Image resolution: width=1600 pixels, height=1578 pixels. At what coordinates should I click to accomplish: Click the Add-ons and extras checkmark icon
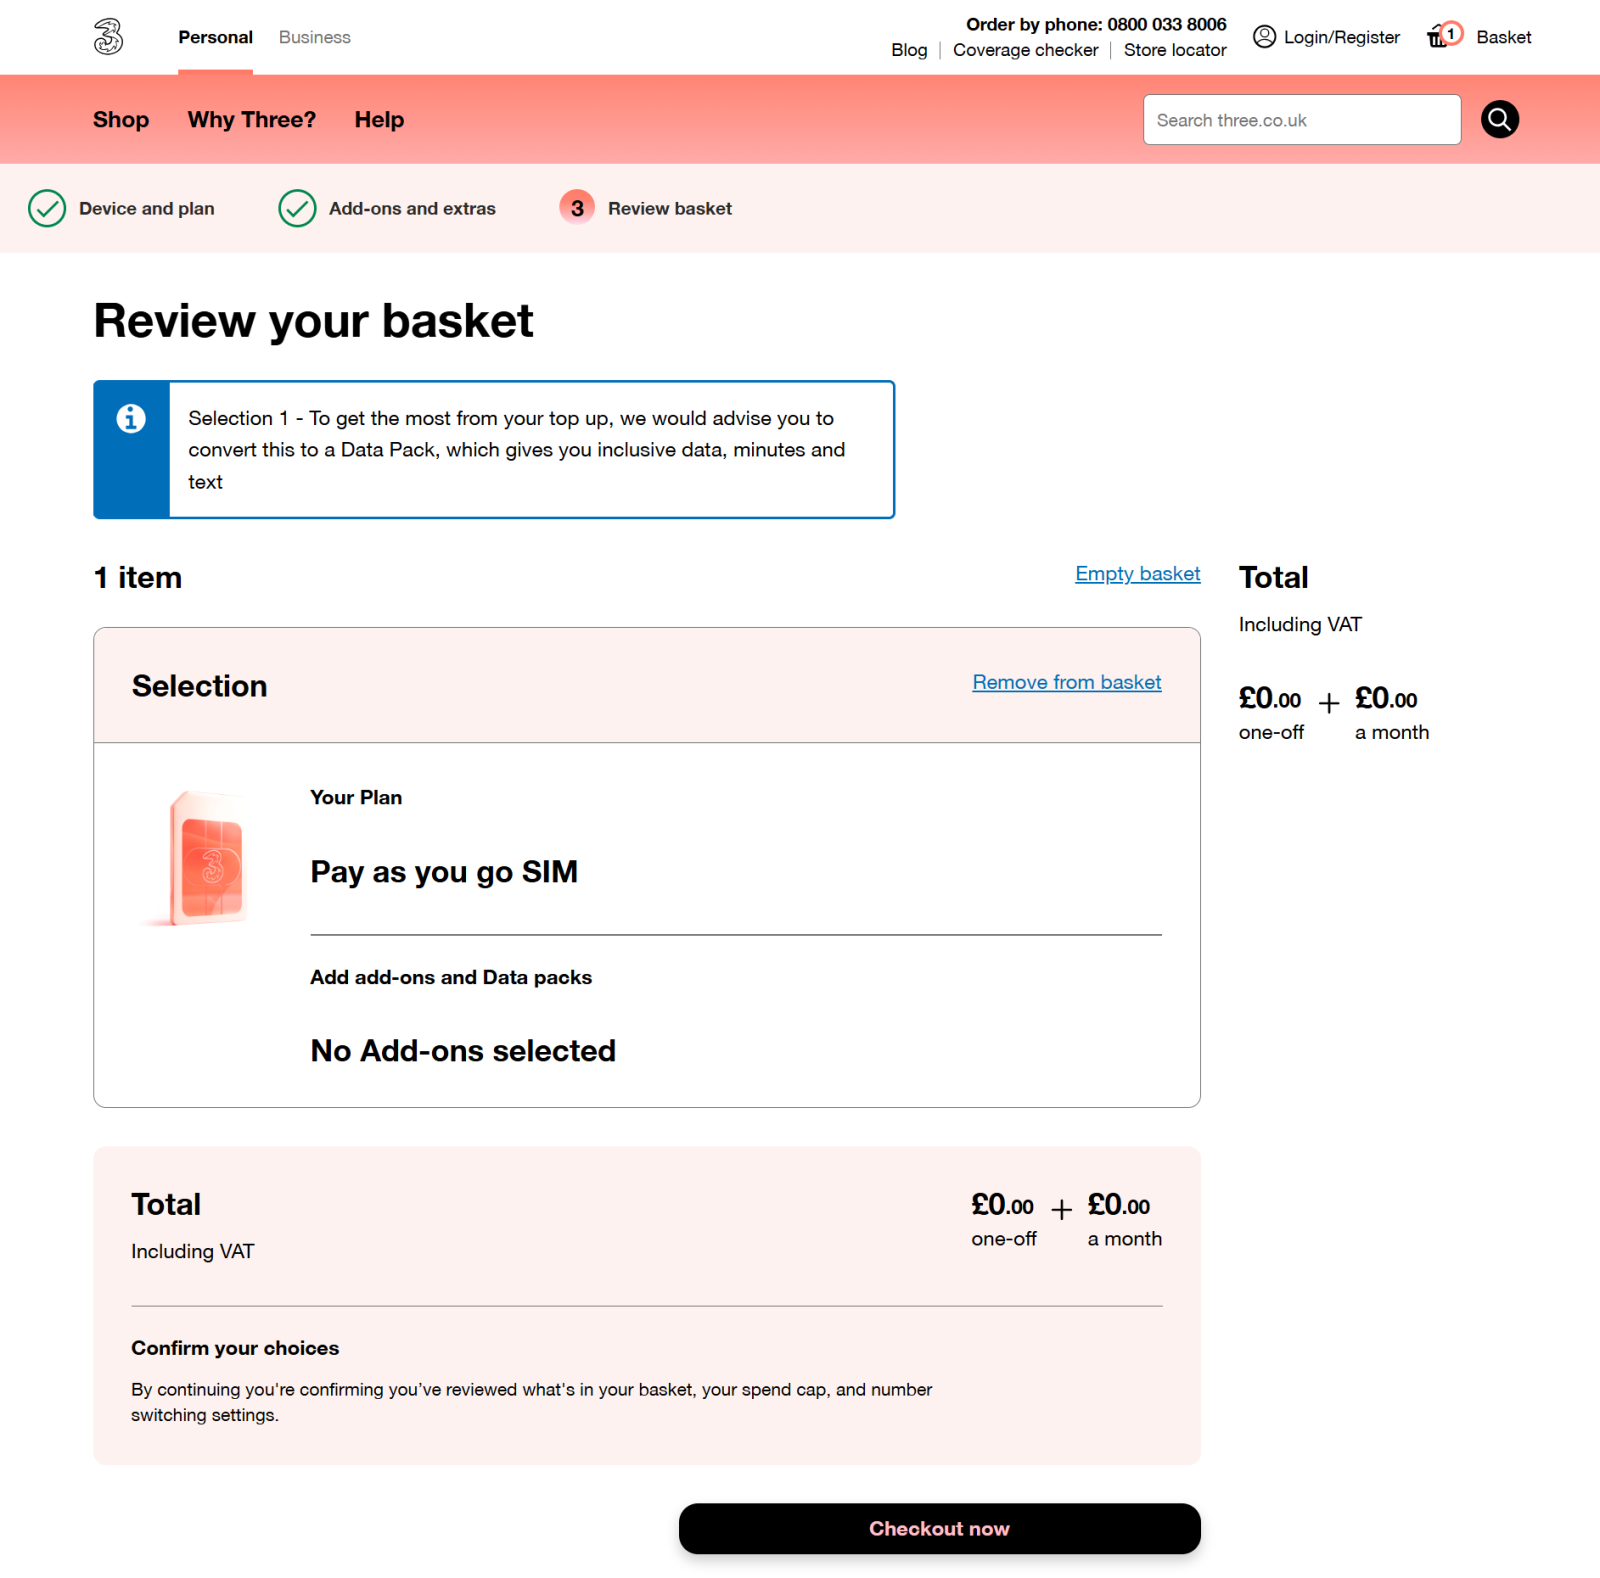coord(297,209)
